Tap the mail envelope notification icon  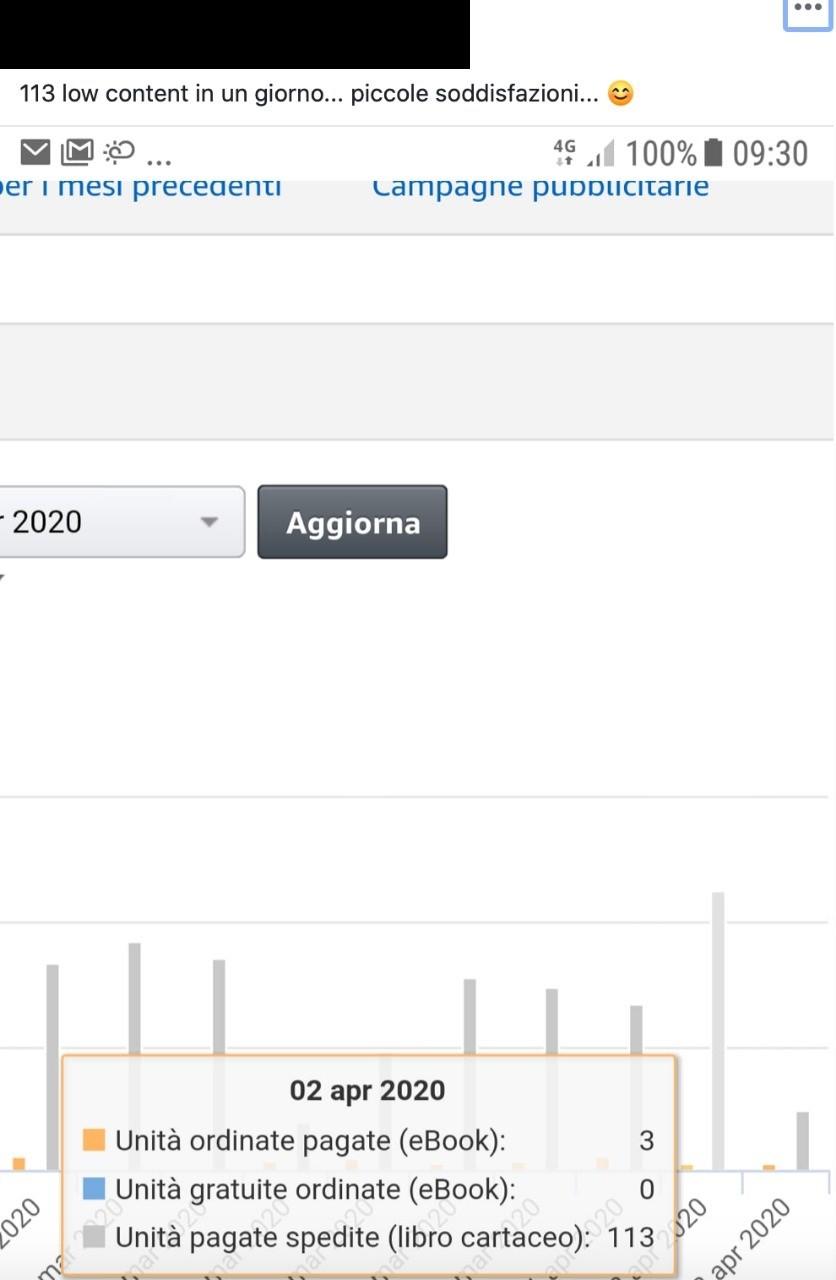click(35, 152)
